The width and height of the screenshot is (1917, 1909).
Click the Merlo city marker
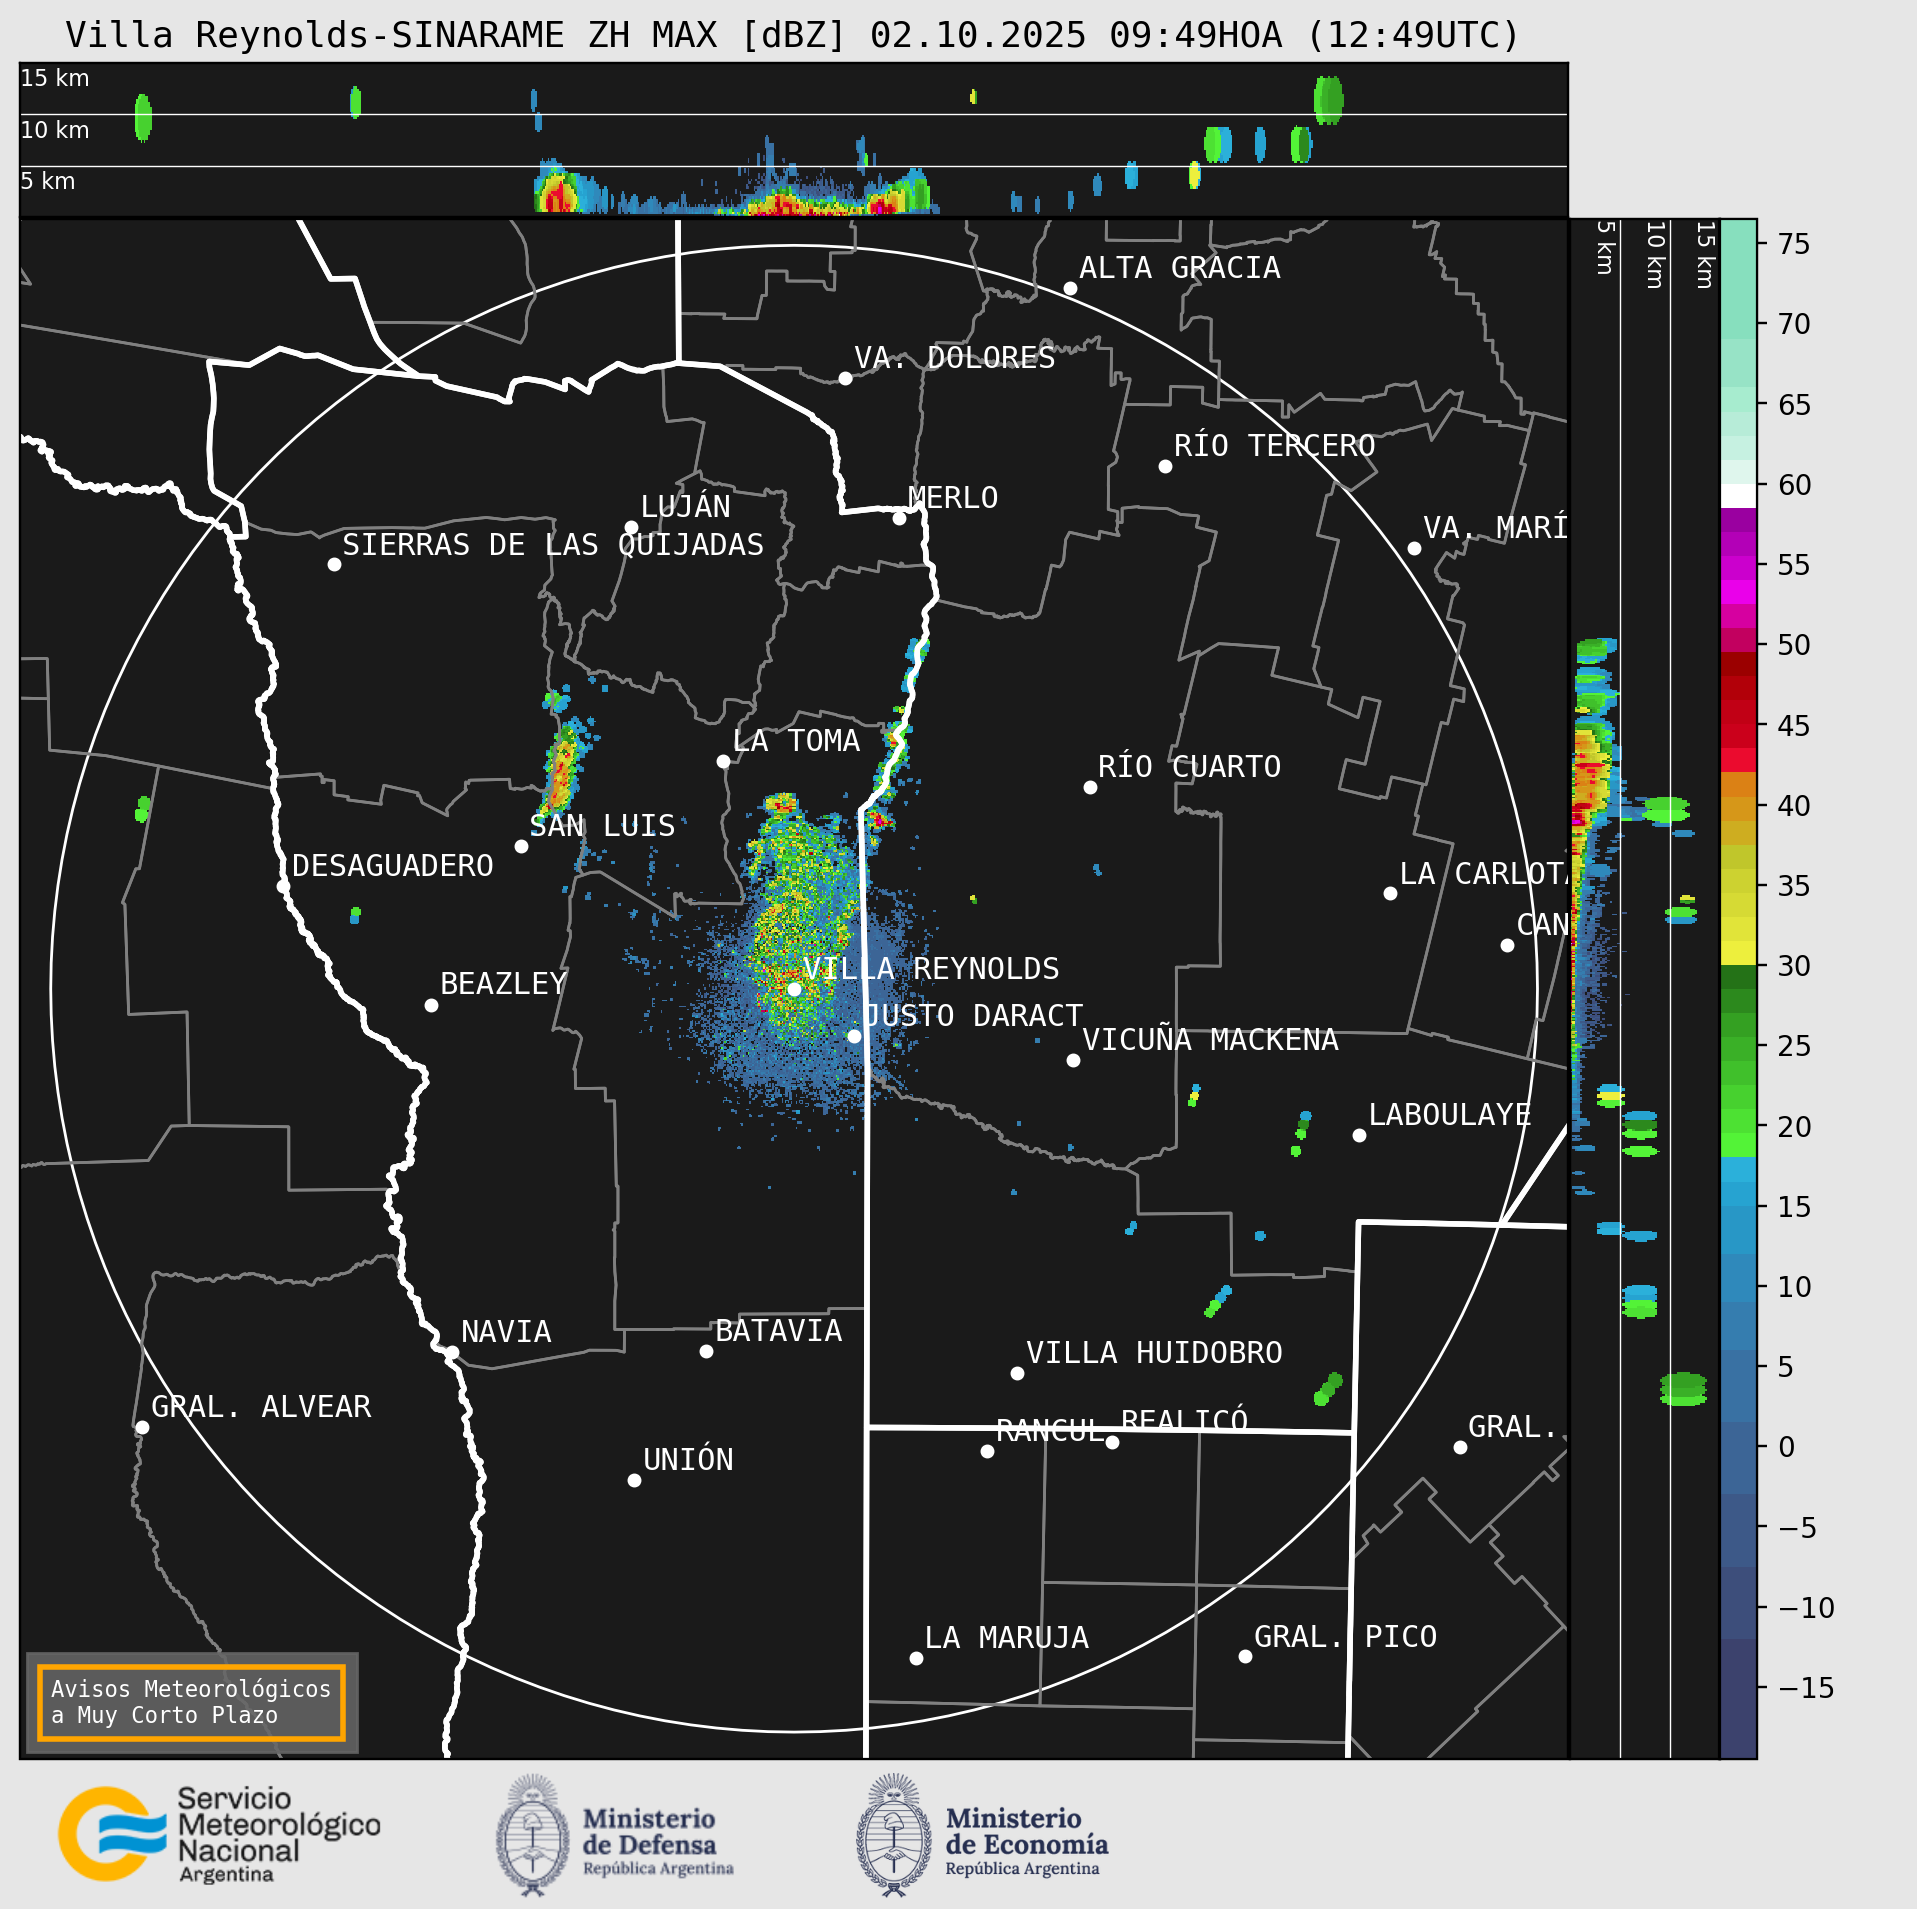tap(899, 518)
